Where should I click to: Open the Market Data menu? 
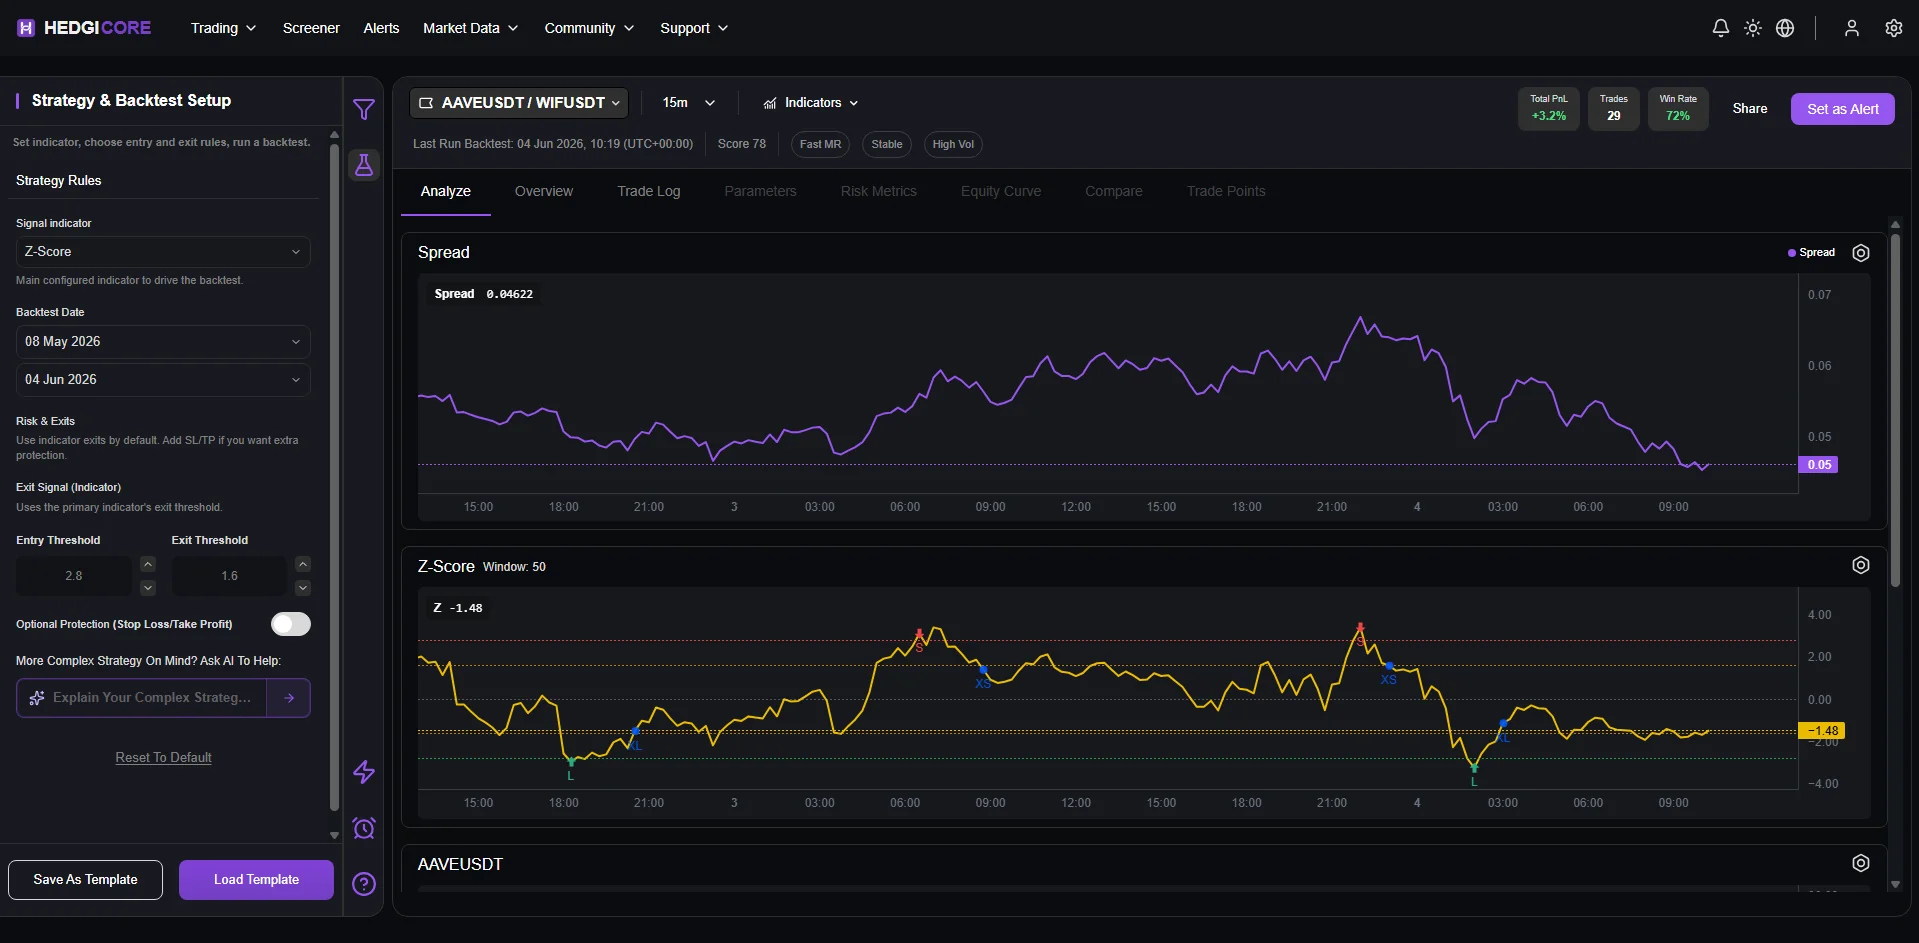(x=471, y=28)
